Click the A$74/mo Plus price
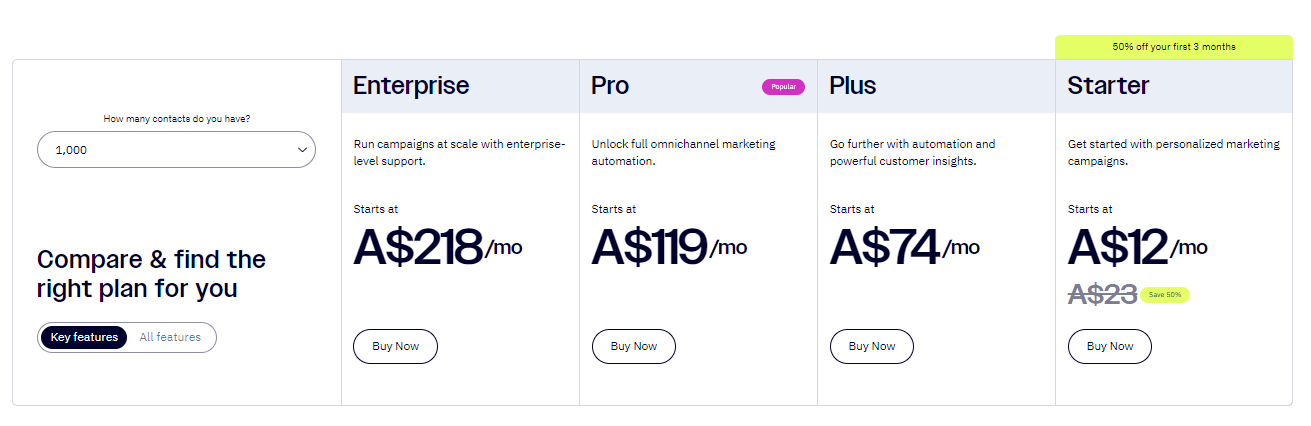This screenshot has width=1311, height=426. pyautogui.click(x=903, y=247)
